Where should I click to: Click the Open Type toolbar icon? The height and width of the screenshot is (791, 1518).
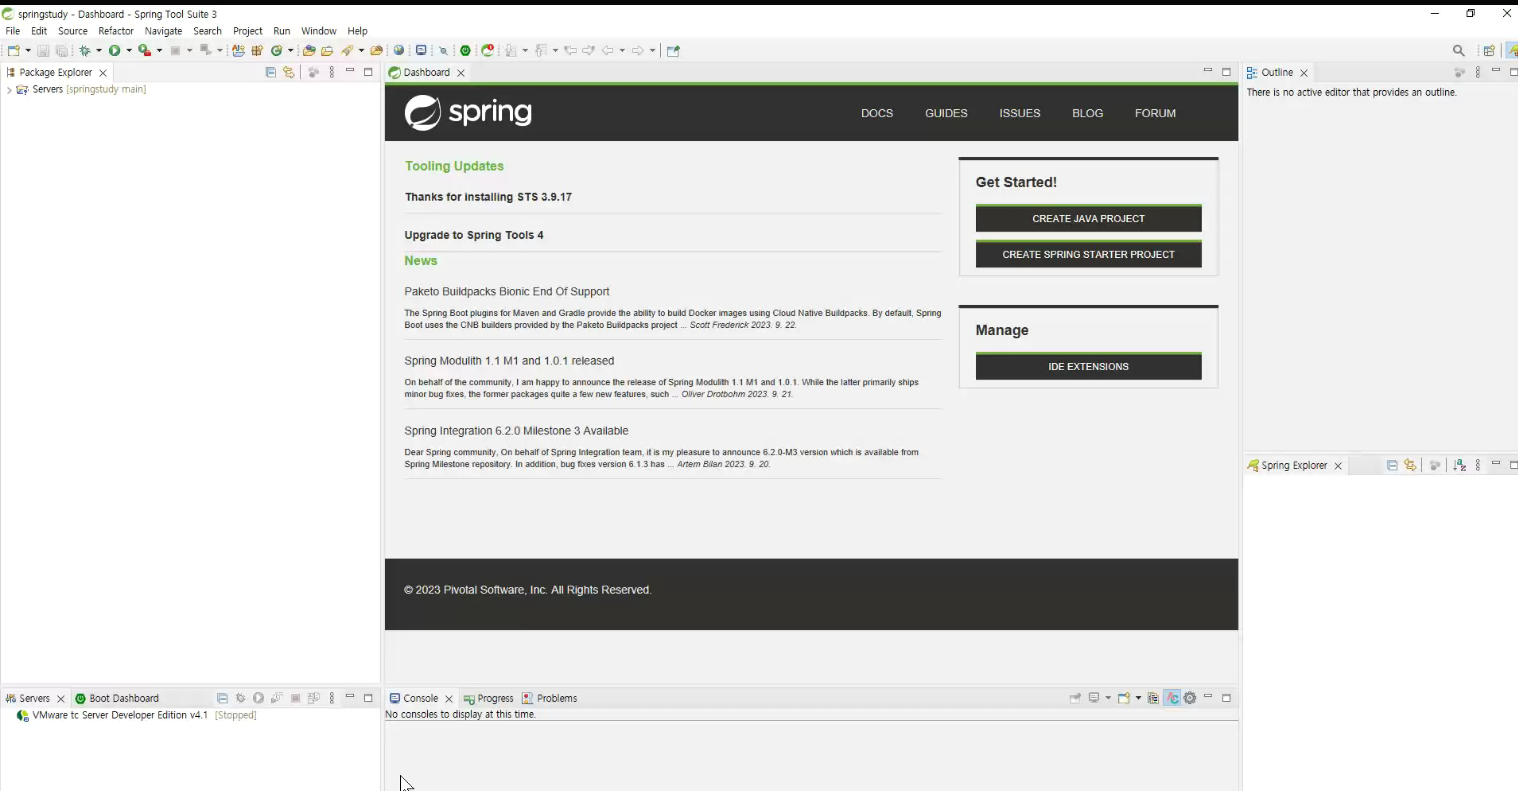(309, 50)
